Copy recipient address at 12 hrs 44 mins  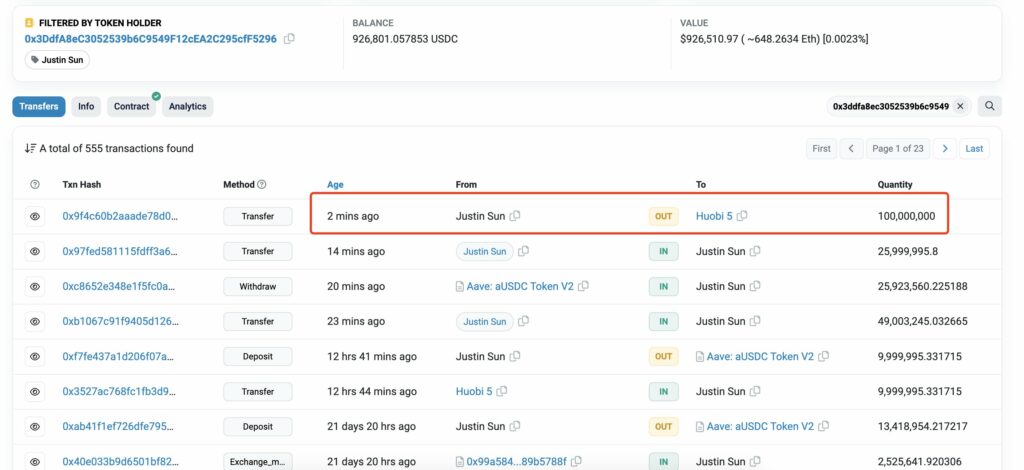pyautogui.click(x=755, y=392)
